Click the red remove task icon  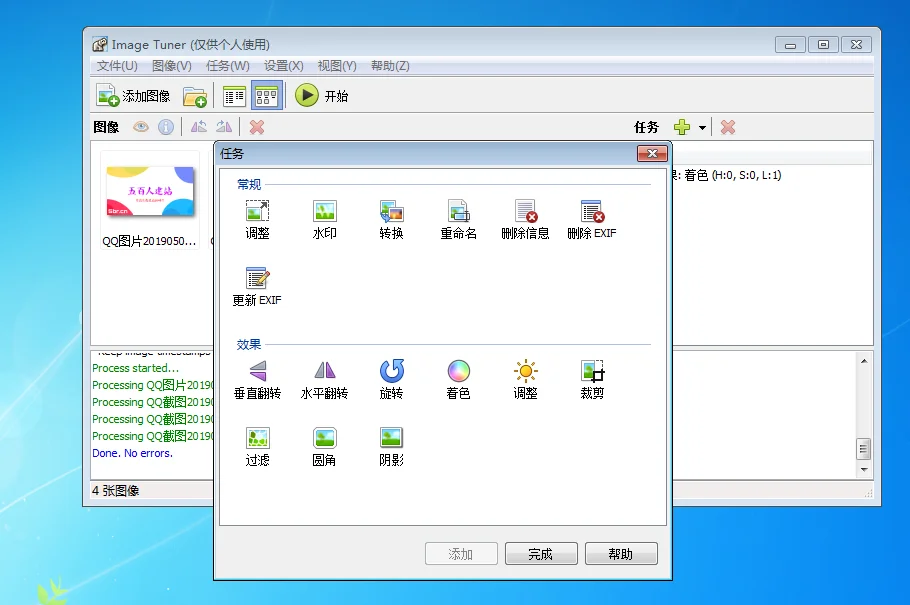pyautogui.click(x=728, y=127)
